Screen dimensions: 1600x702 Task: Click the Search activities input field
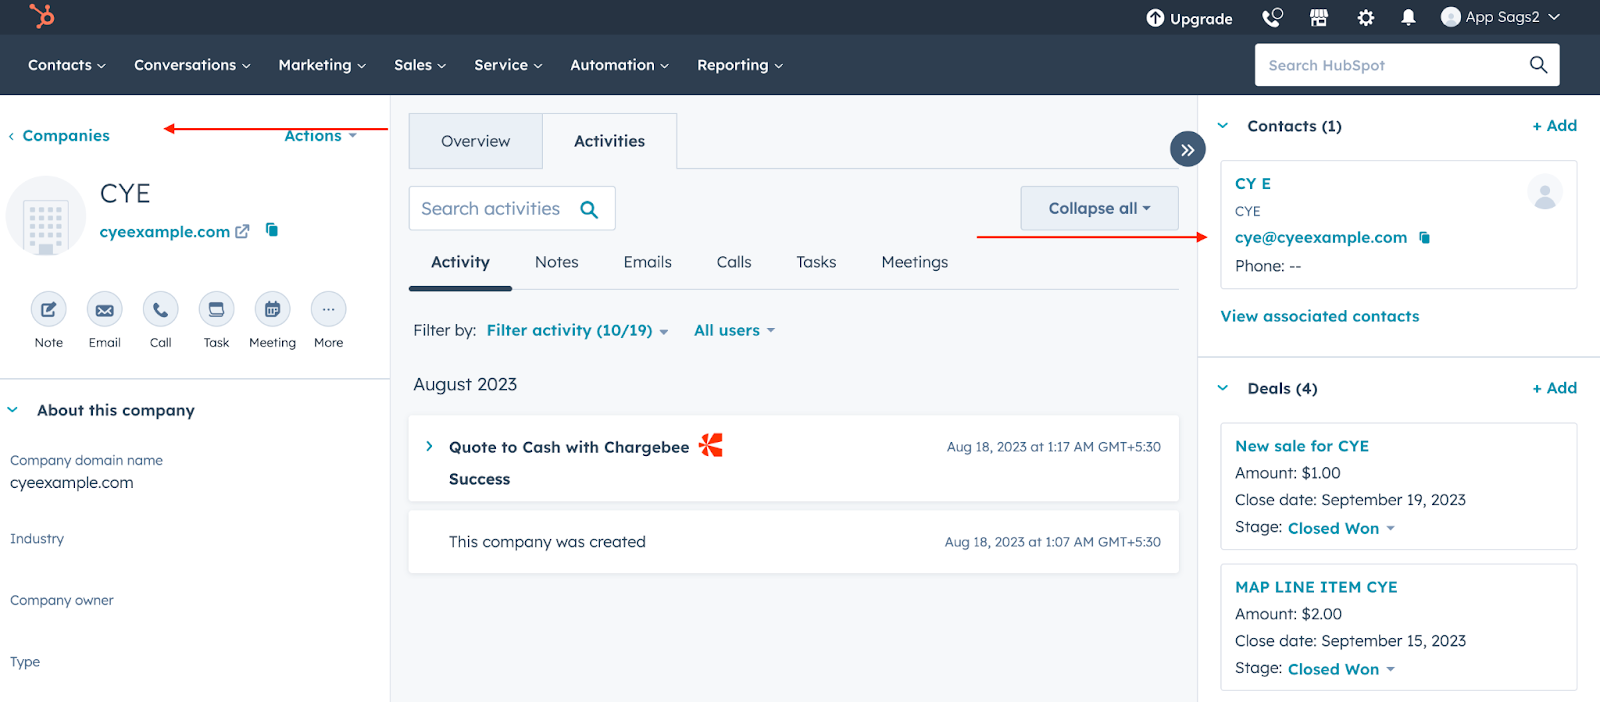coord(490,208)
